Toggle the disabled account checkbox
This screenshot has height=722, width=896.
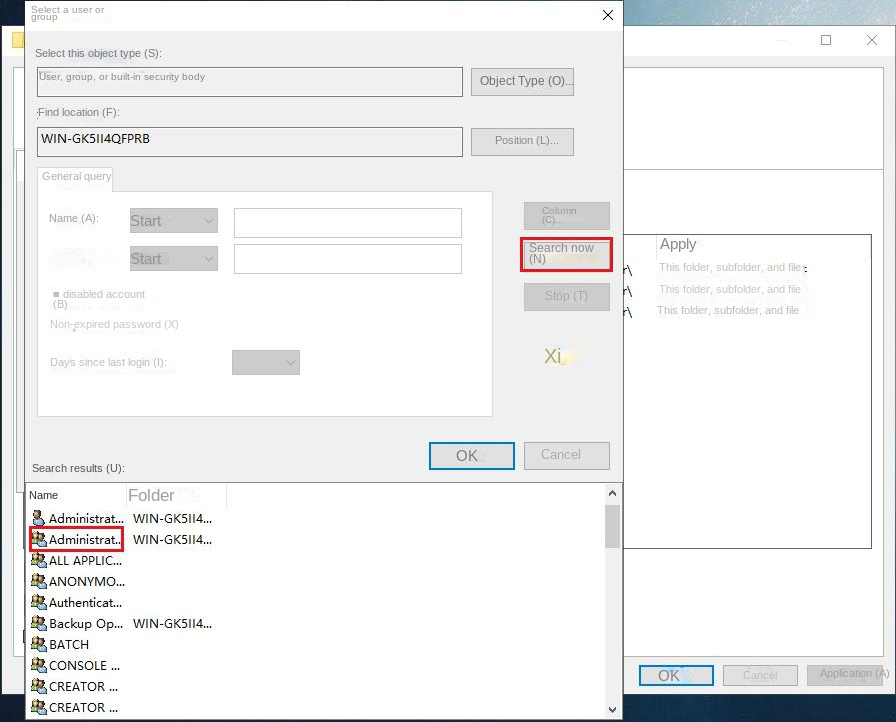(56, 294)
